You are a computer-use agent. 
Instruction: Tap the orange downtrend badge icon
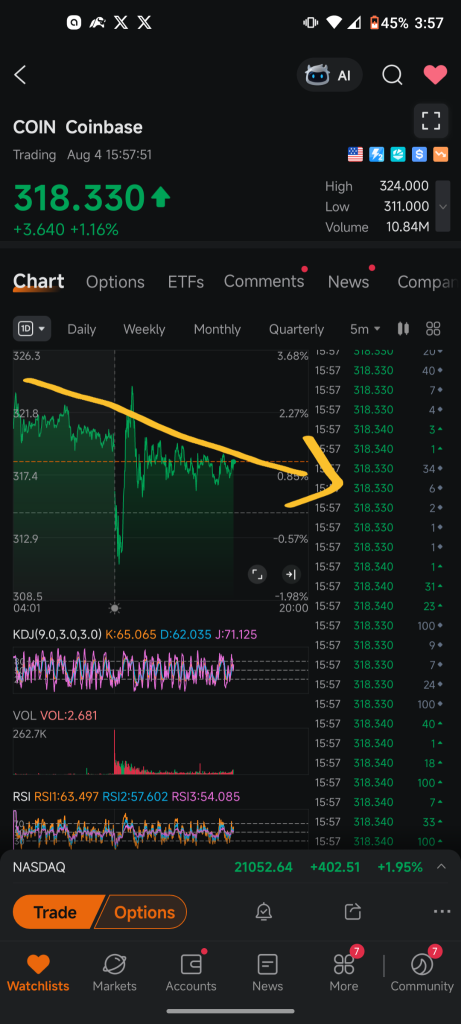pyautogui.click(x=441, y=155)
